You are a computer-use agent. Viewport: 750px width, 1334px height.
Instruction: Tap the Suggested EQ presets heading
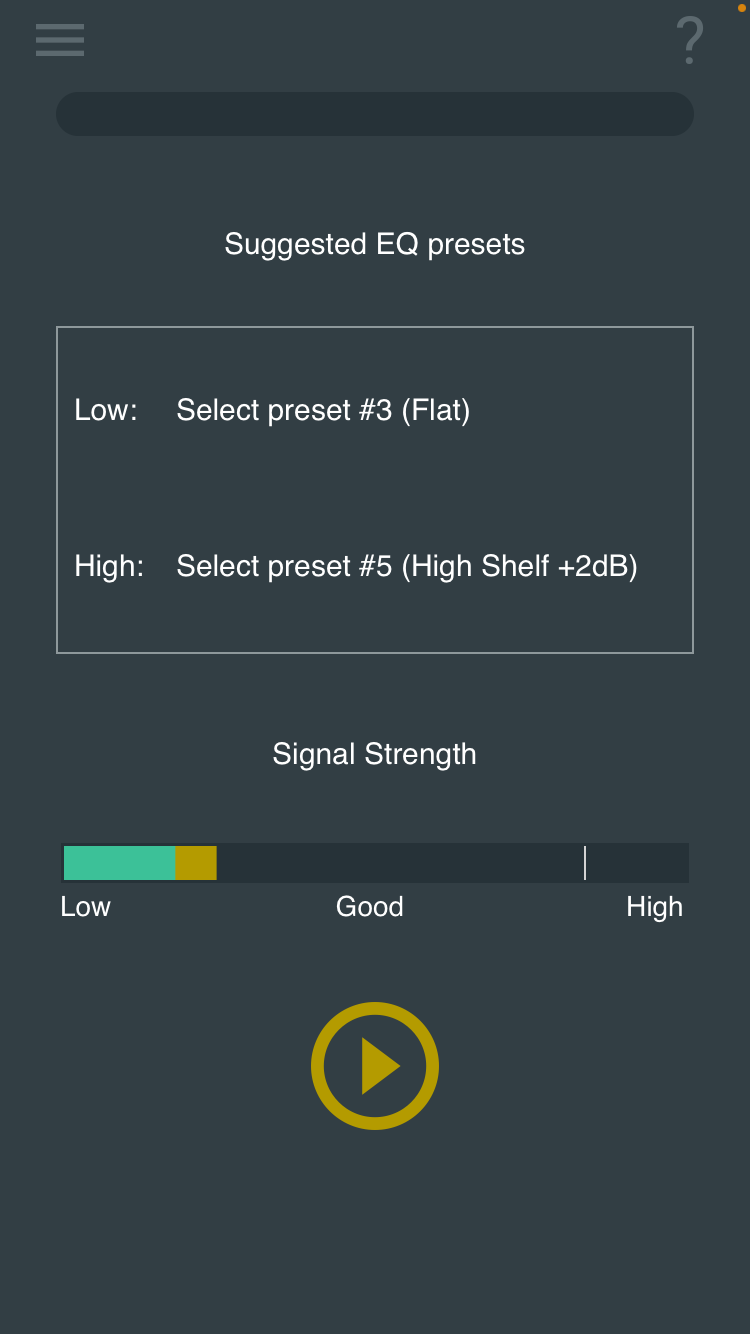[x=374, y=244]
